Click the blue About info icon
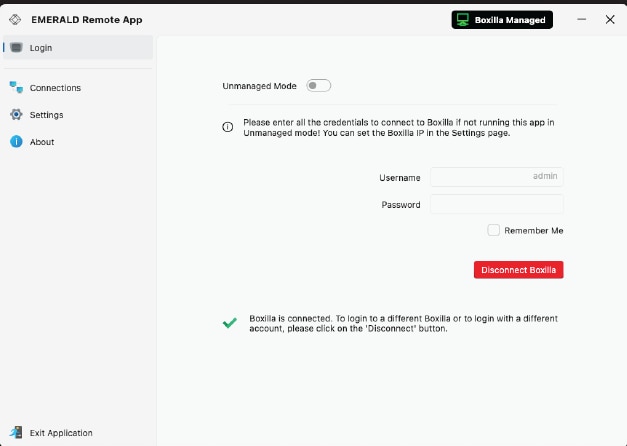Screen dimensions: 627x446 pyautogui.click(x=16, y=142)
